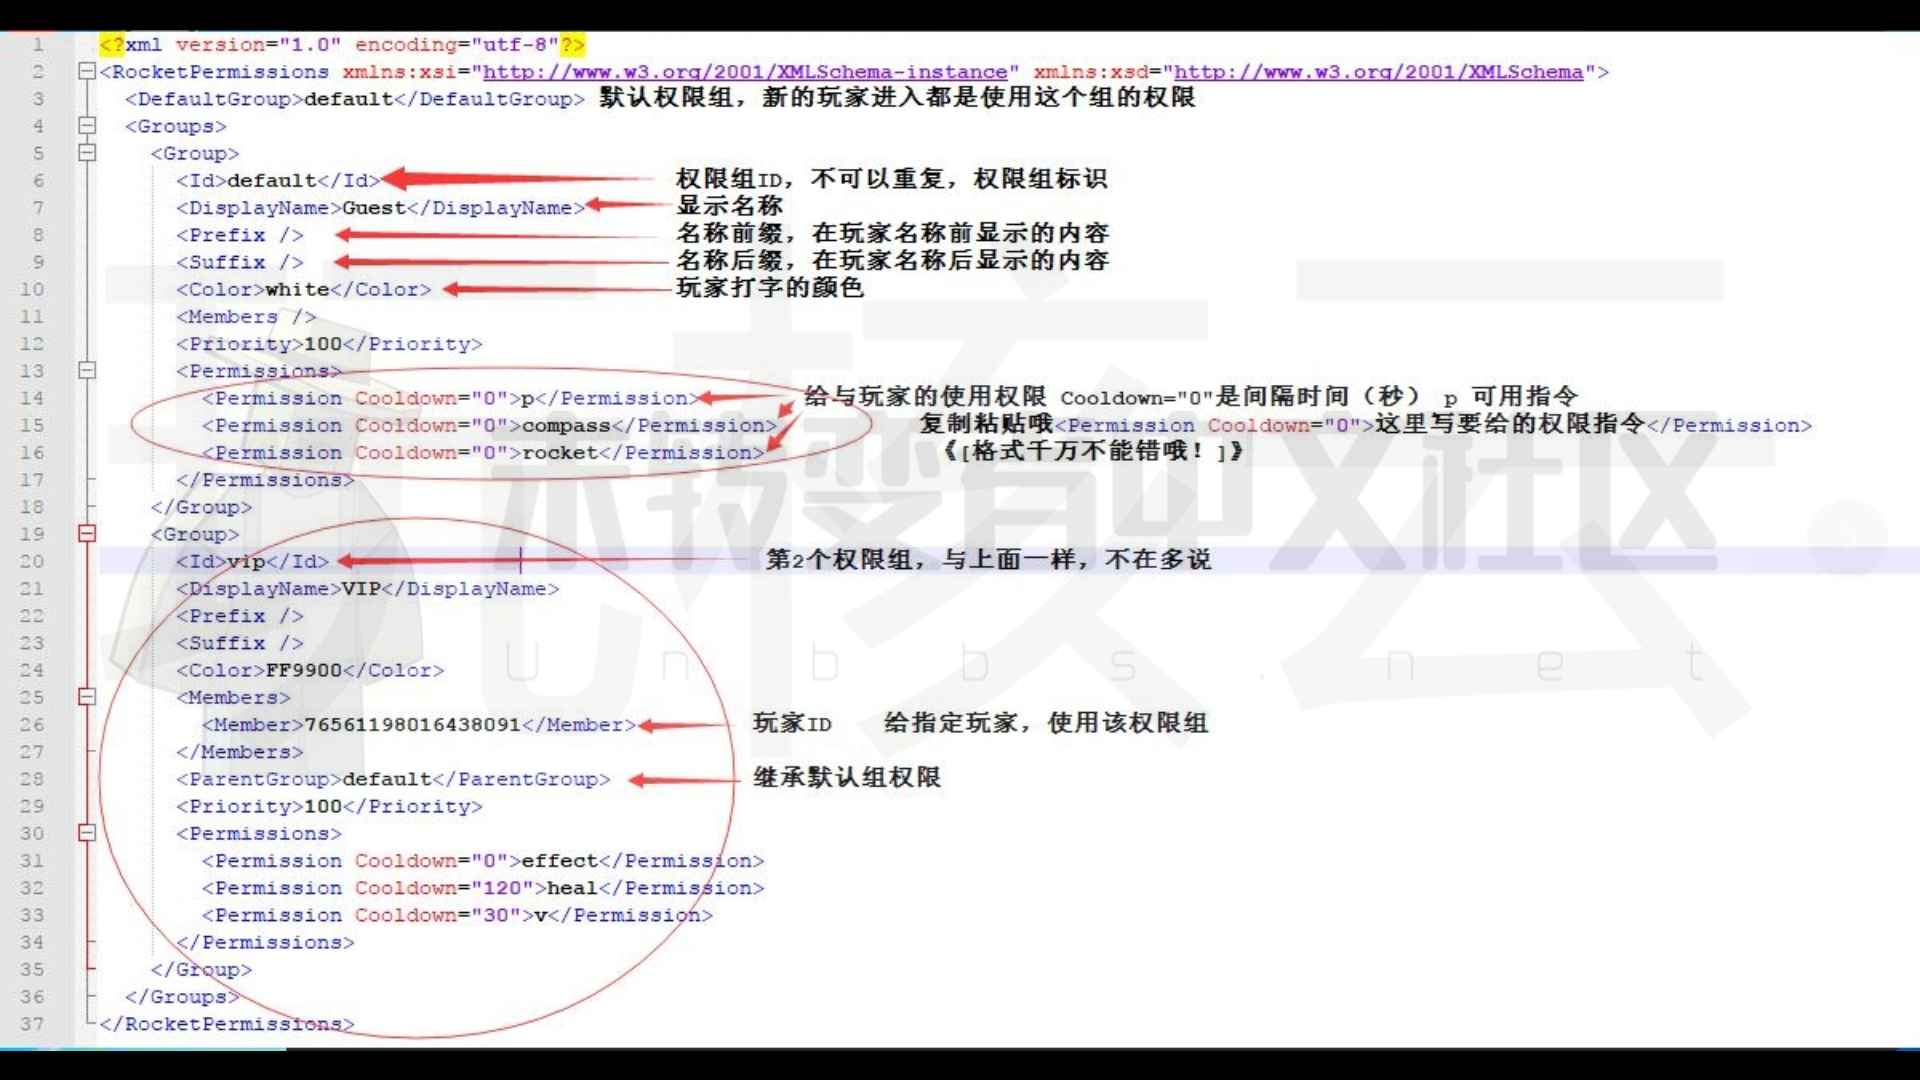Collapse the Groups element on line 4
This screenshot has width=1920, height=1080.
(88, 126)
